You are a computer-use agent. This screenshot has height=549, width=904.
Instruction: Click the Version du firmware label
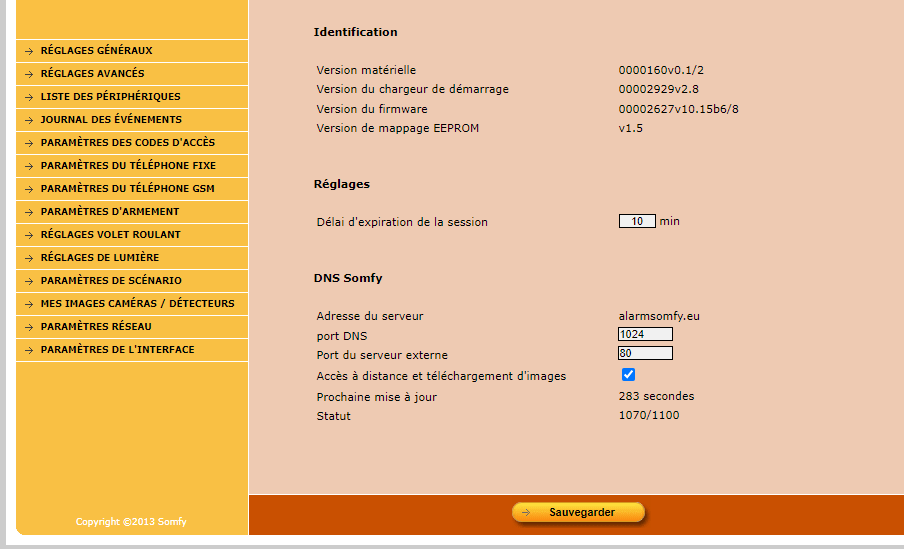pyautogui.click(x=372, y=109)
